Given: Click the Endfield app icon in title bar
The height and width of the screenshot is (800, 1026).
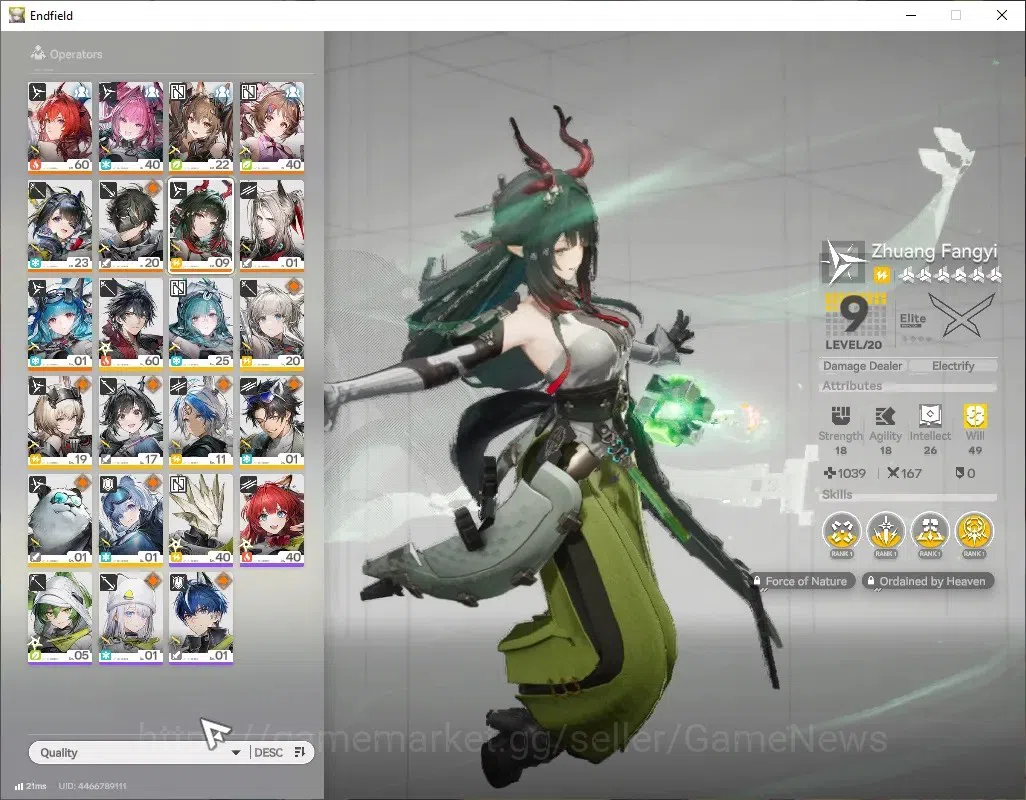Looking at the screenshot, I should point(16,15).
